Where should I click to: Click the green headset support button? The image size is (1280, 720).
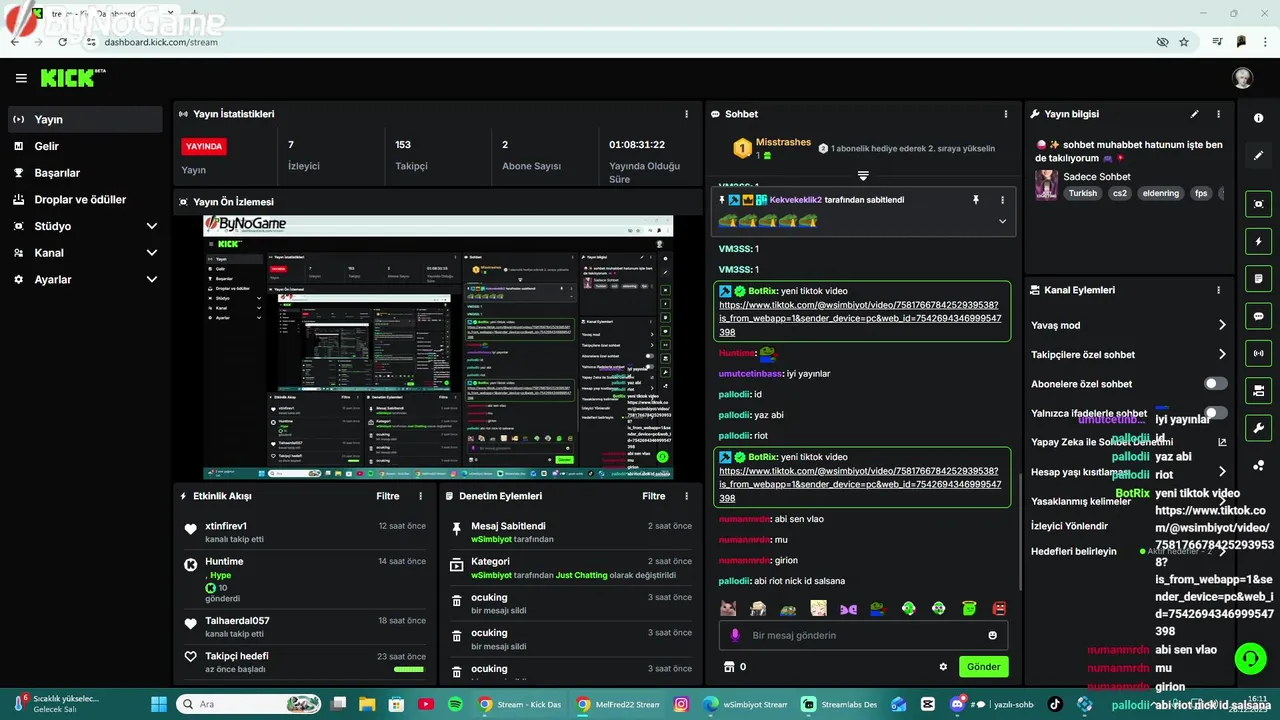click(x=1250, y=658)
